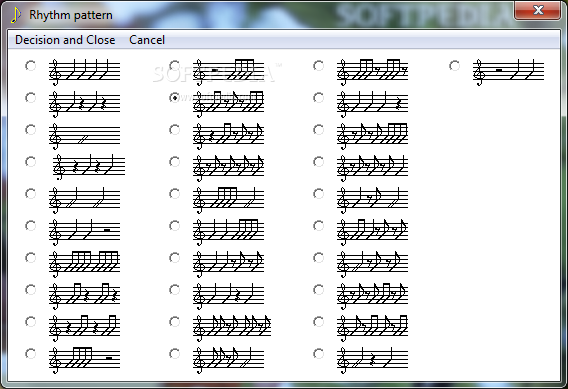Click the widest pattern image with six flagged eighths
568x389 pixels.
coord(232,328)
